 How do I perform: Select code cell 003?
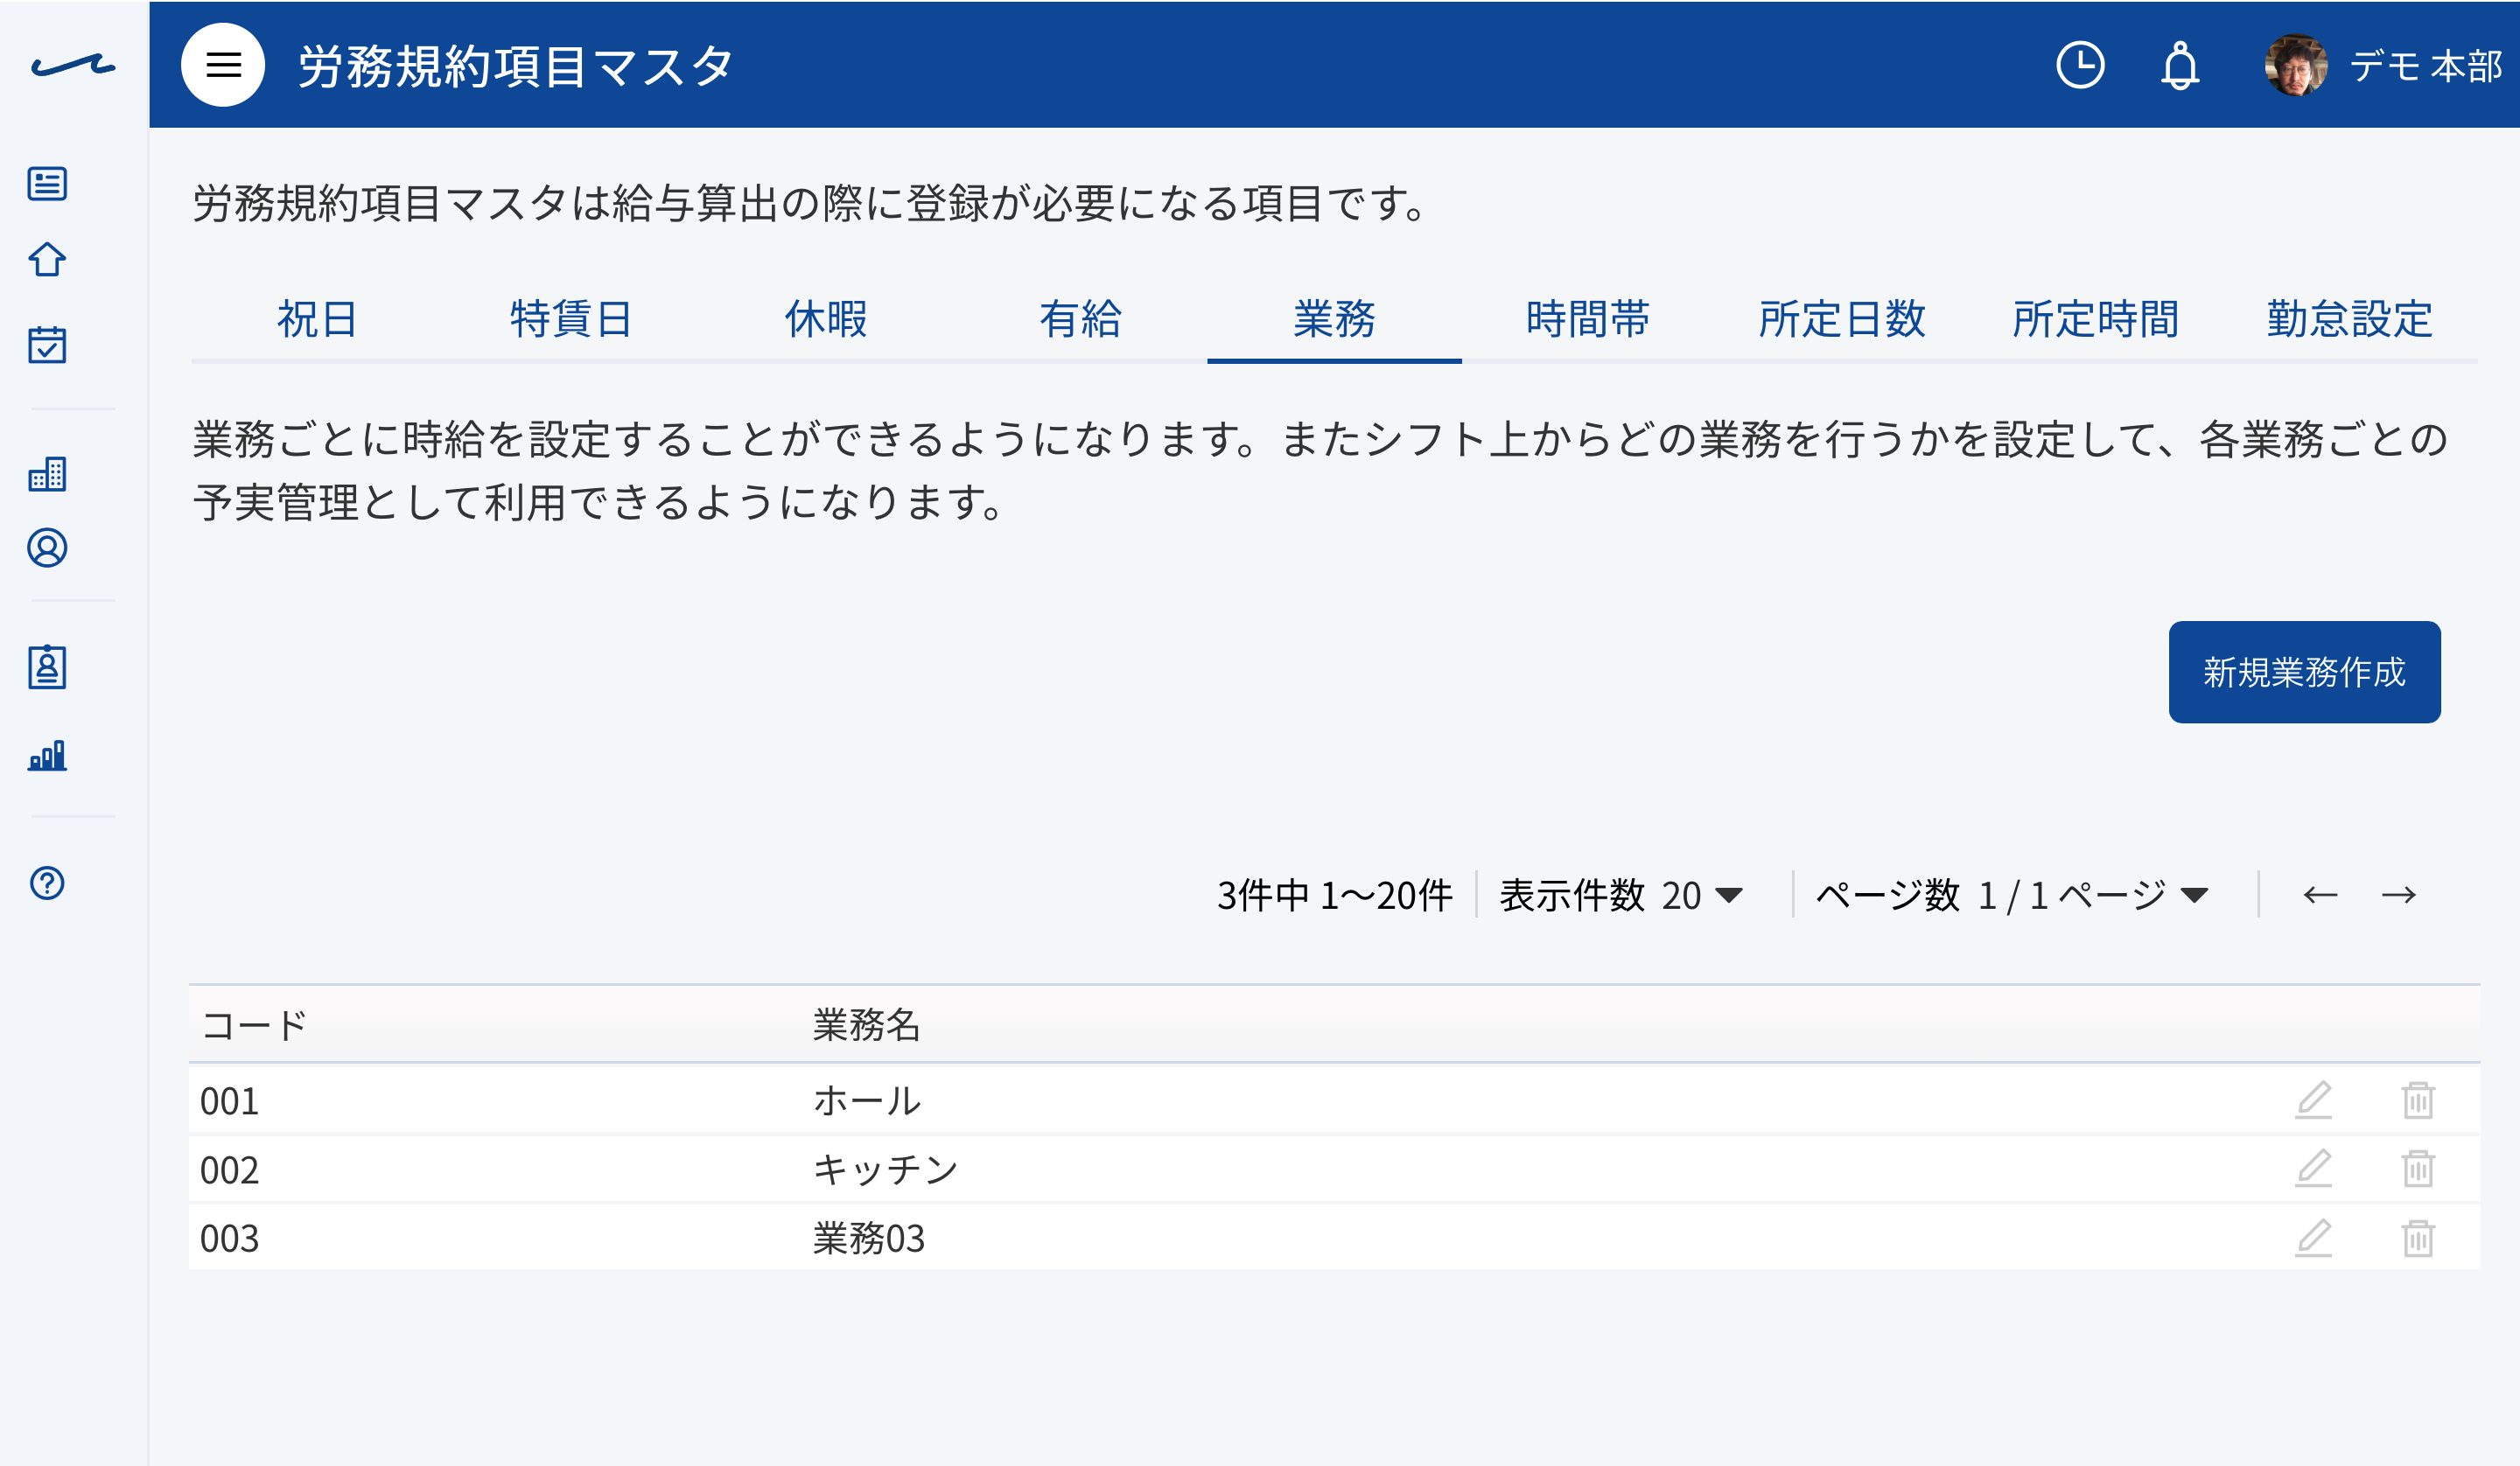point(229,1239)
